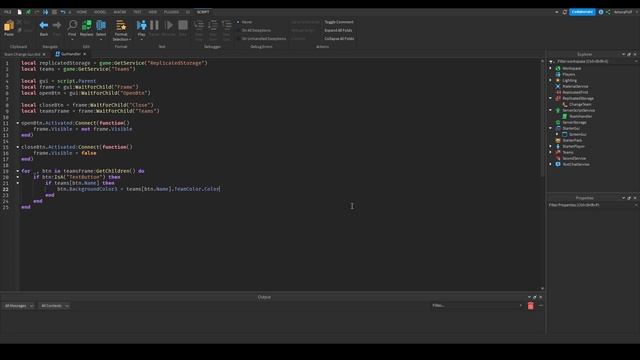Click the Step Into debugger icon
This screenshot has width=640, height=360.
[x=199, y=25]
